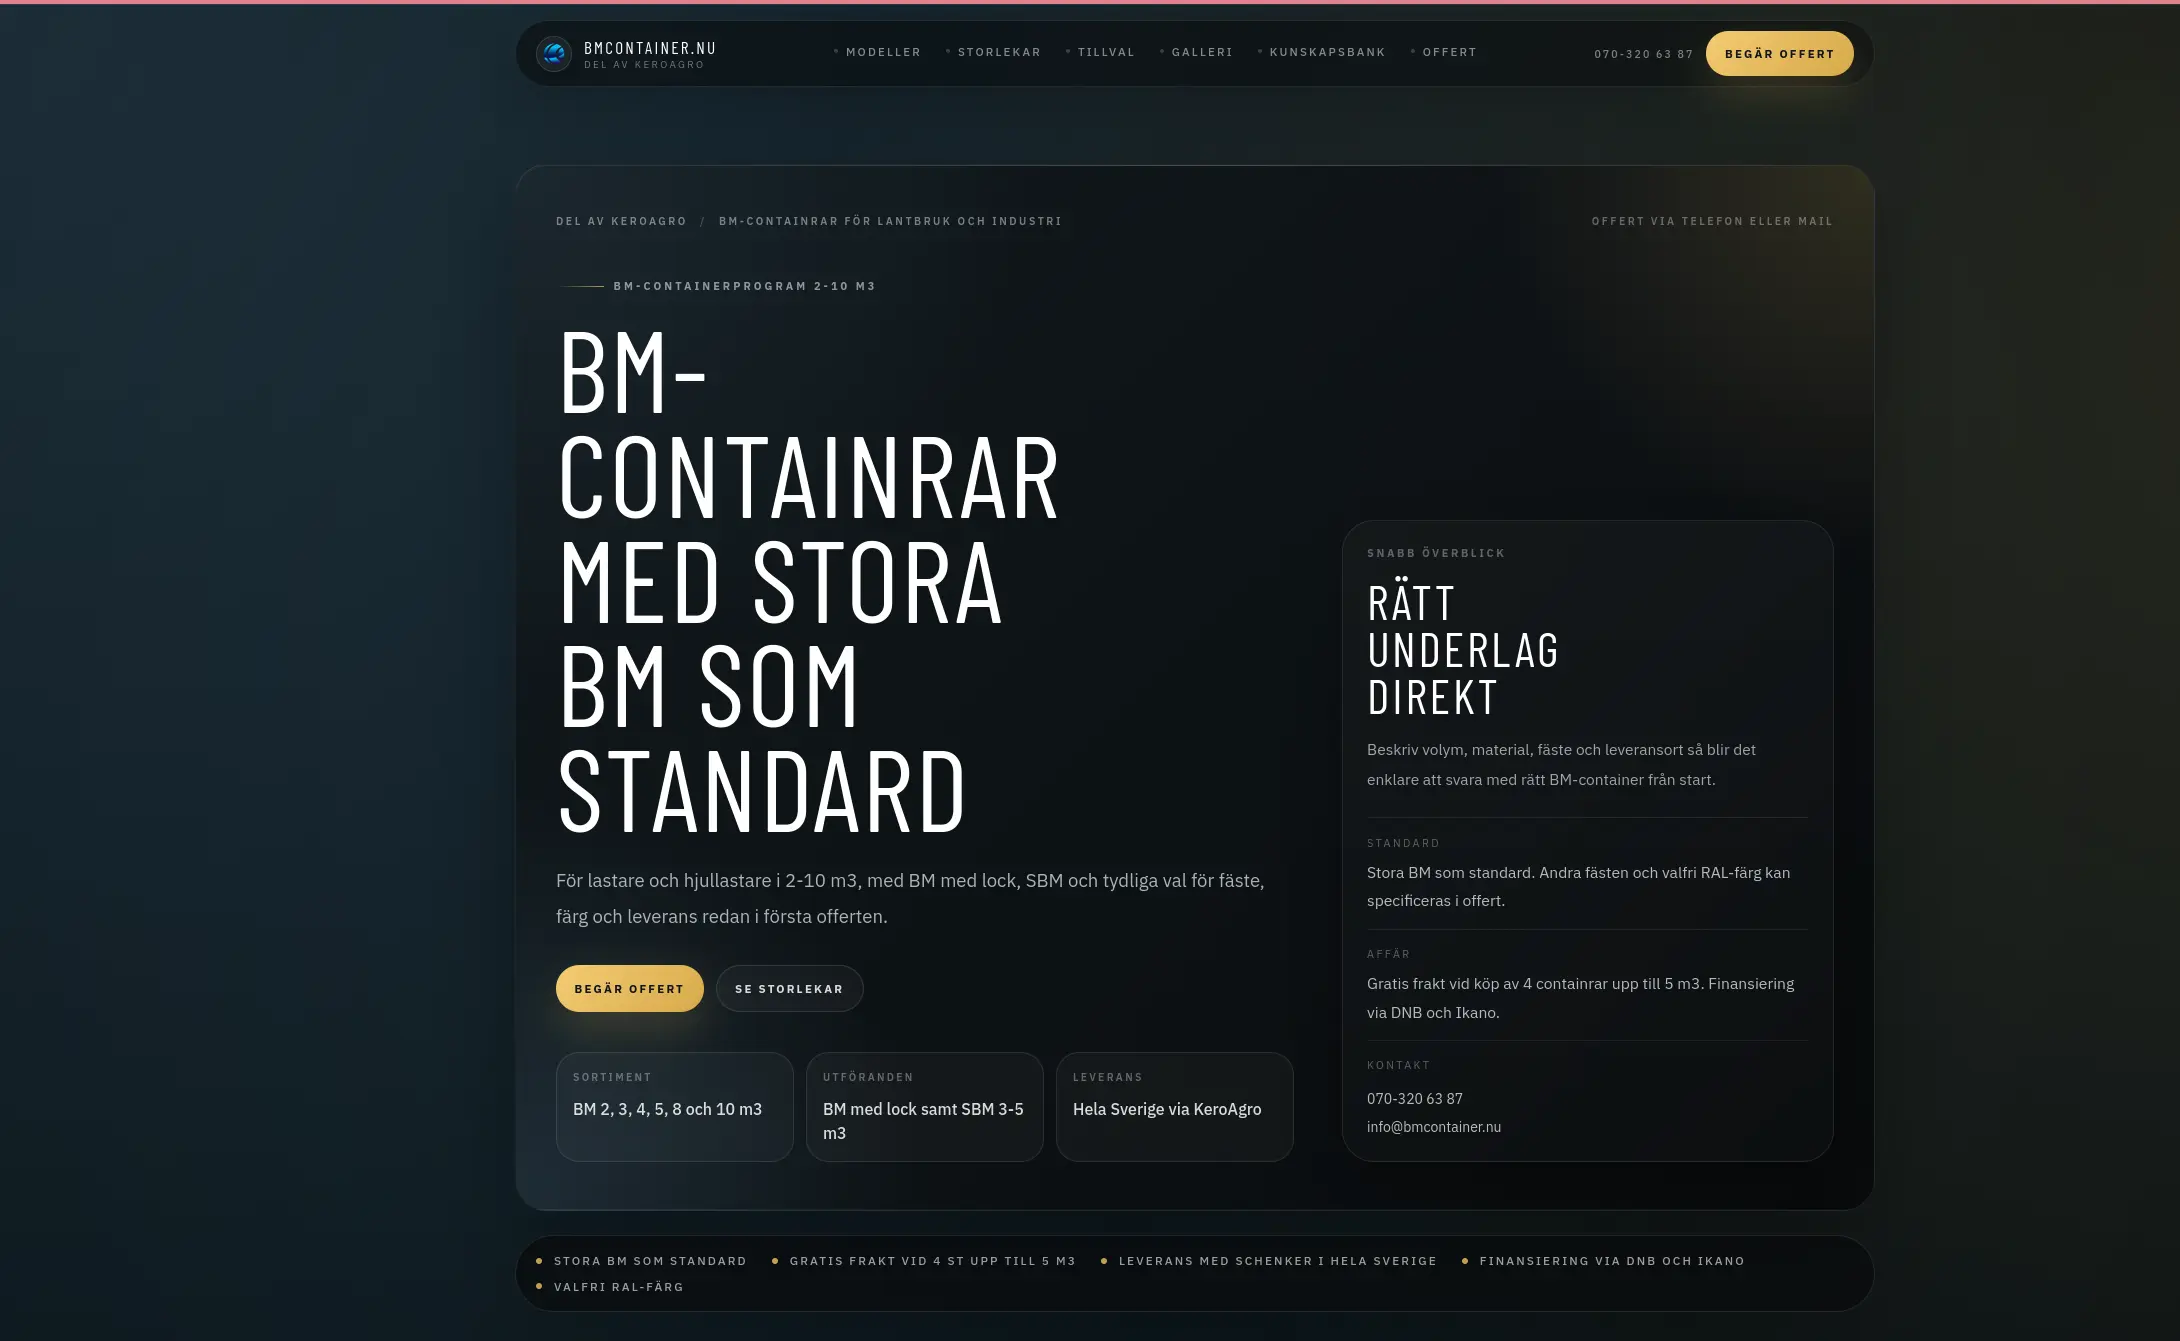Image resolution: width=2180 pixels, height=1341 pixels.
Task: Click phone number 070-320 63 87 in header
Action: [x=1643, y=54]
